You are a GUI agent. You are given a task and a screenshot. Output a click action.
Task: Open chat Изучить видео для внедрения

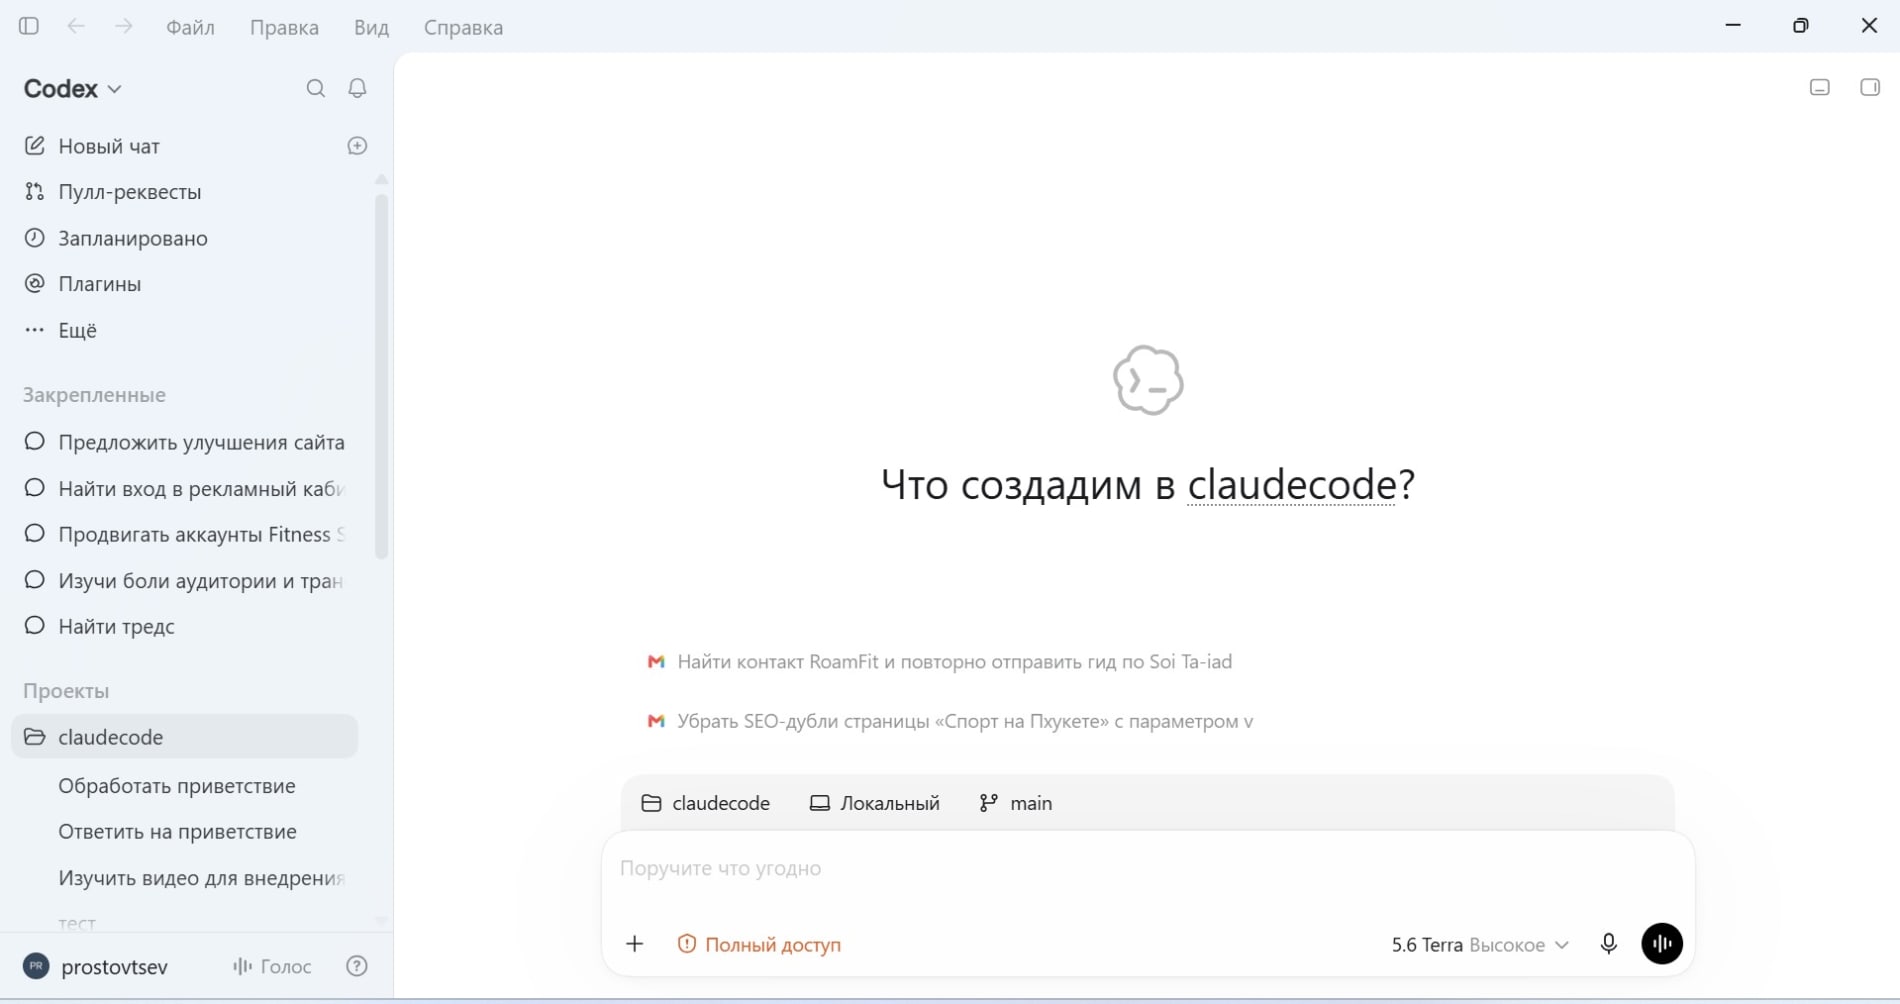point(185,878)
